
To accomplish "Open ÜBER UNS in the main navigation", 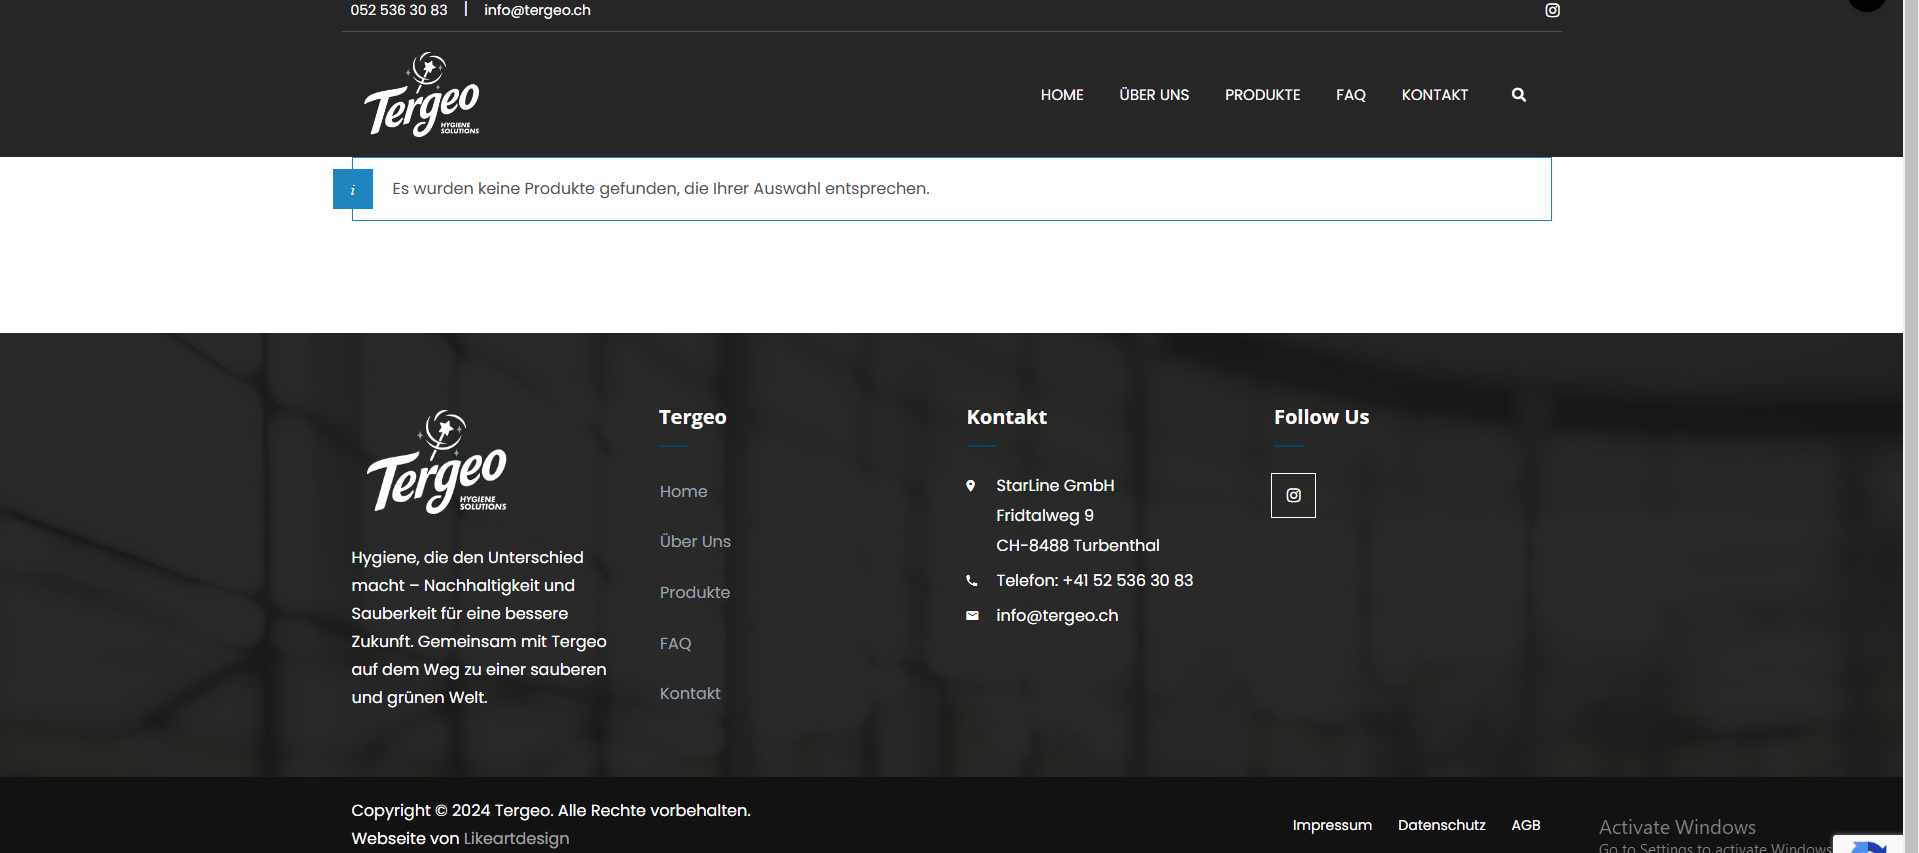I will pyautogui.click(x=1154, y=95).
